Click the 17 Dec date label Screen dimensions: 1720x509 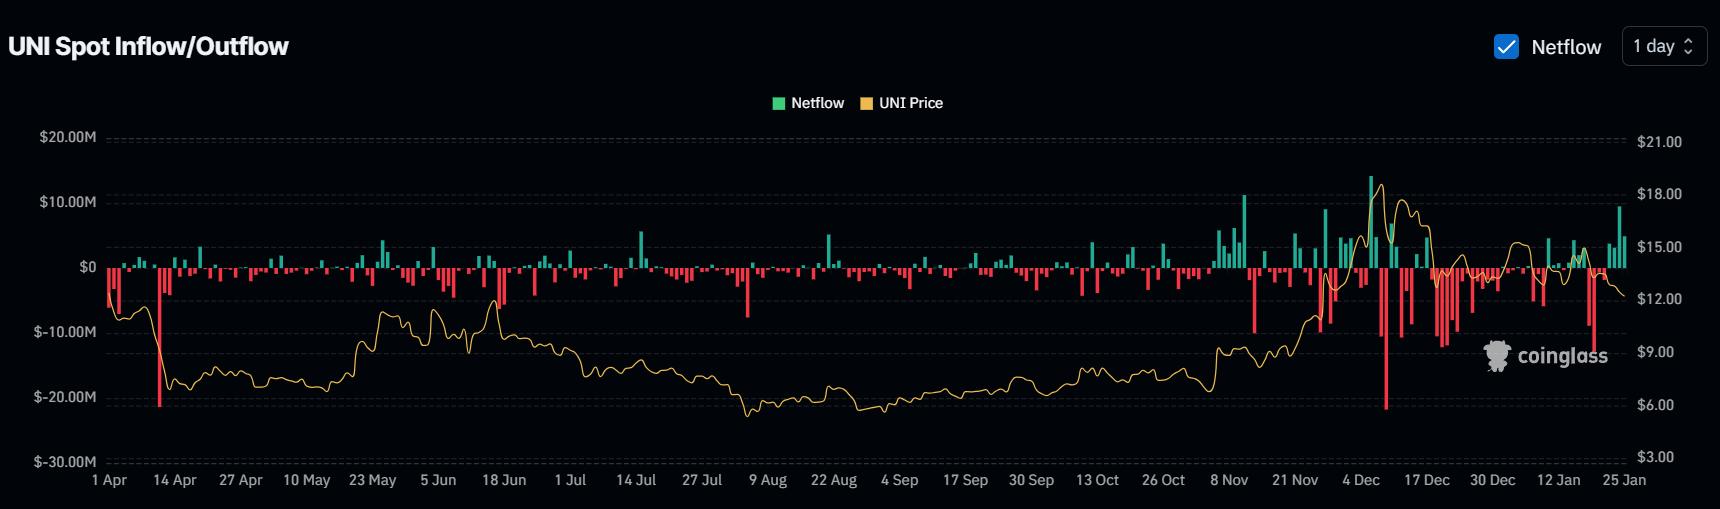pos(1427,480)
